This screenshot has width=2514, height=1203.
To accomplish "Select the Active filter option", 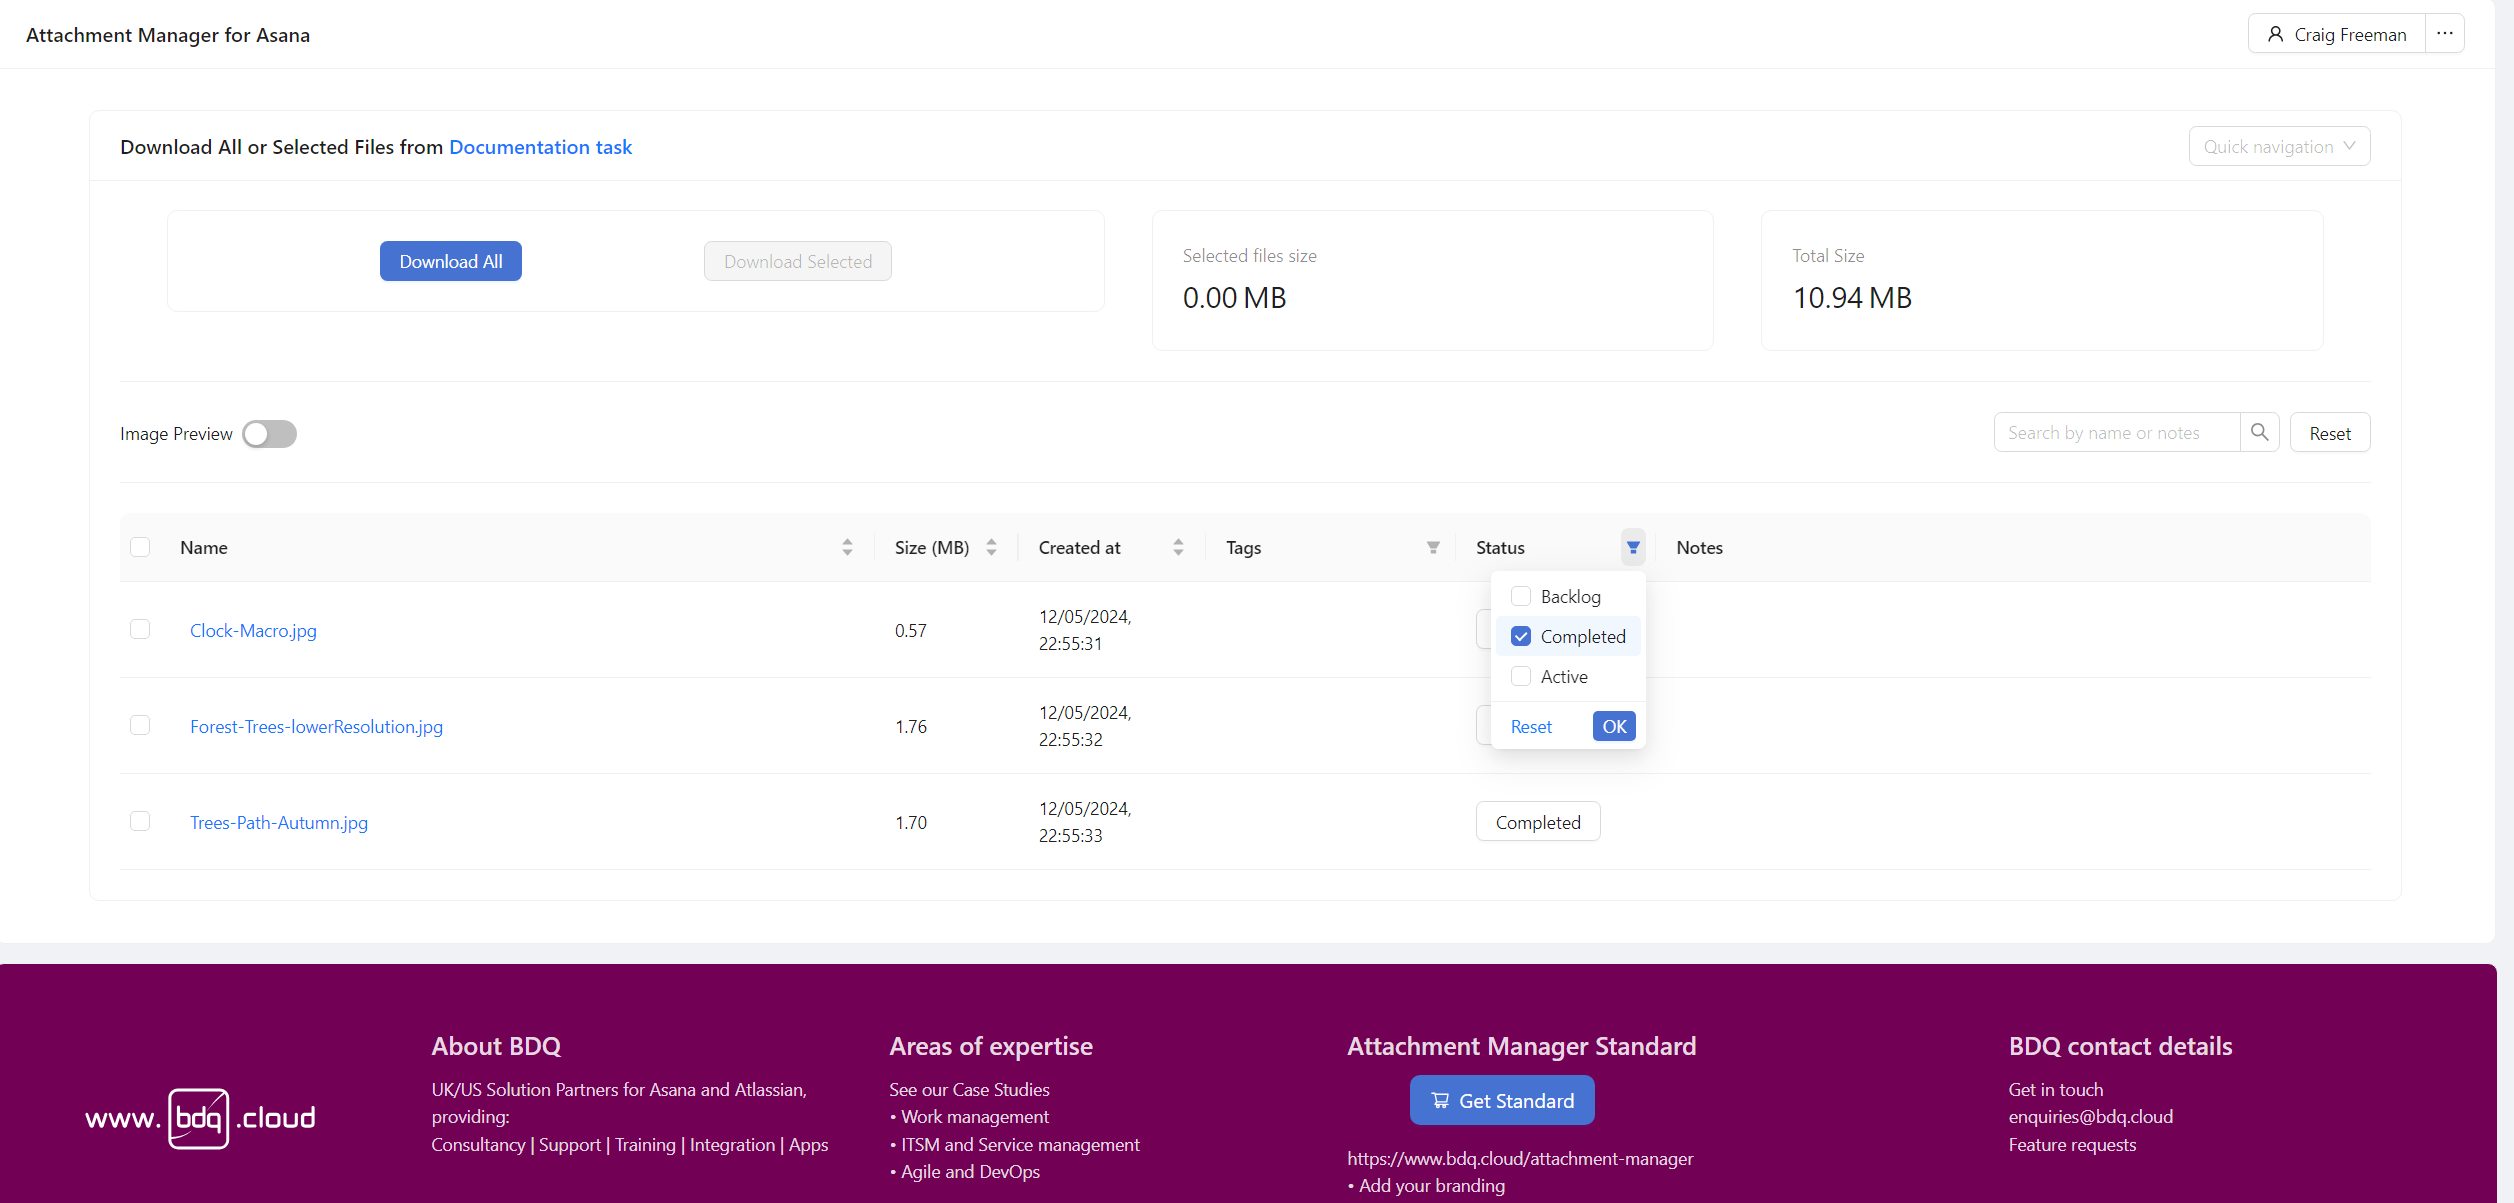I will 1520,676.
